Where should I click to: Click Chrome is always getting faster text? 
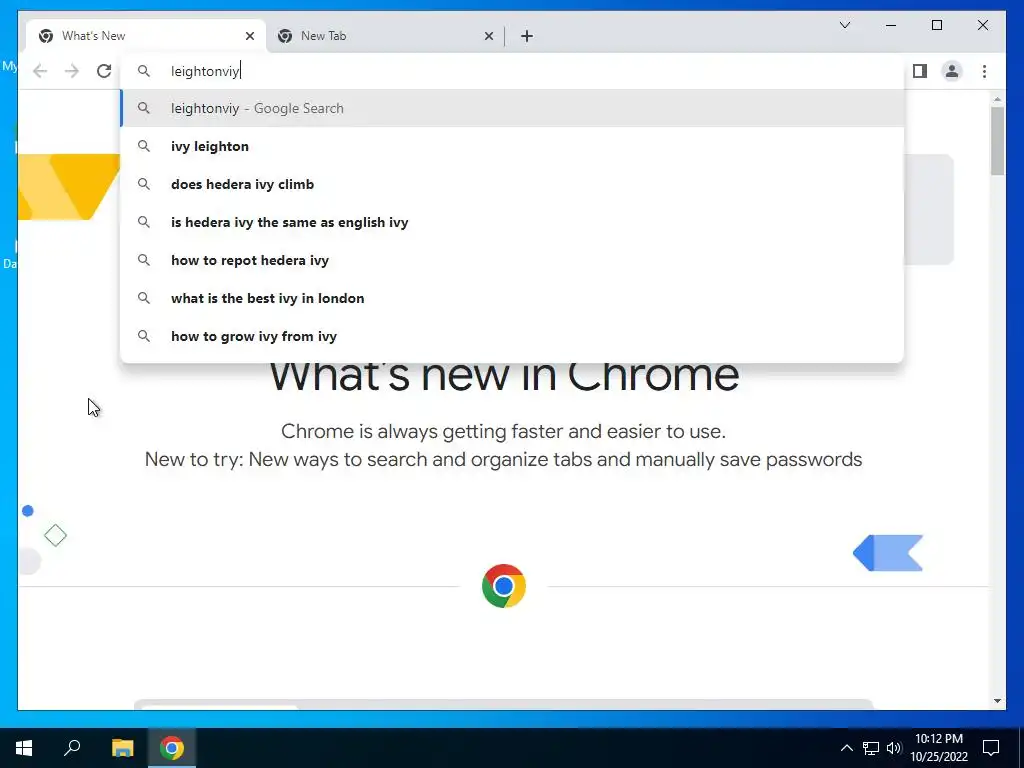pyautogui.click(x=504, y=432)
